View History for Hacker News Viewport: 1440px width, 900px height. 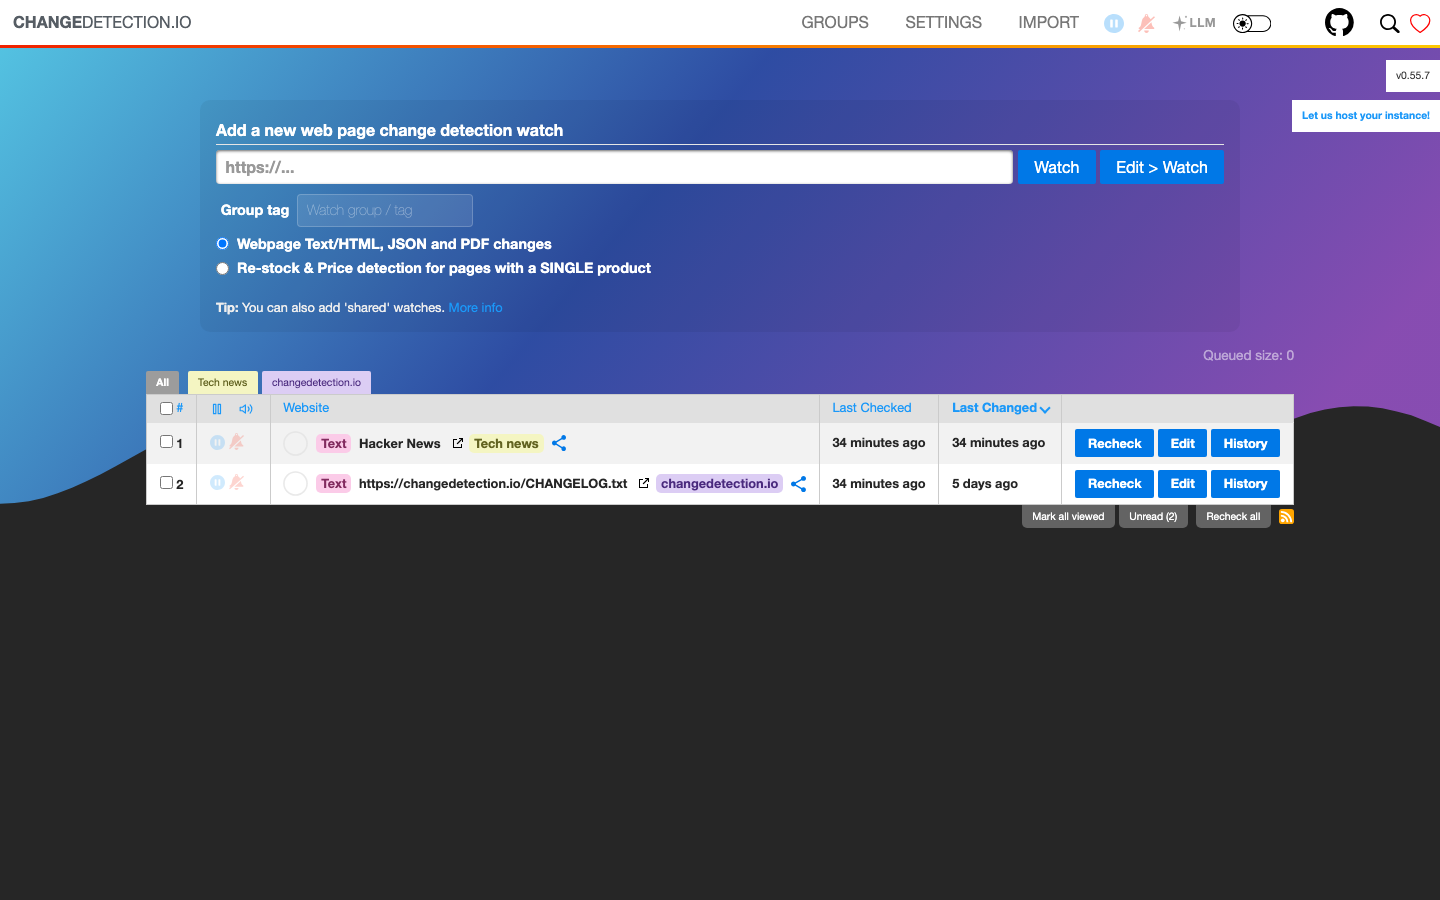click(x=1245, y=443)
